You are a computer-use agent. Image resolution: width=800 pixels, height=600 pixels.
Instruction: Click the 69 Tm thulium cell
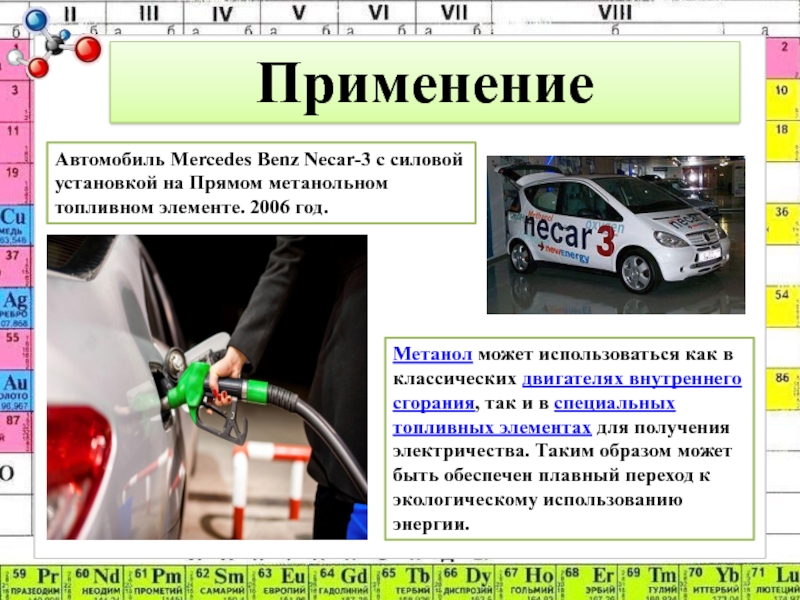pos(648,582)
